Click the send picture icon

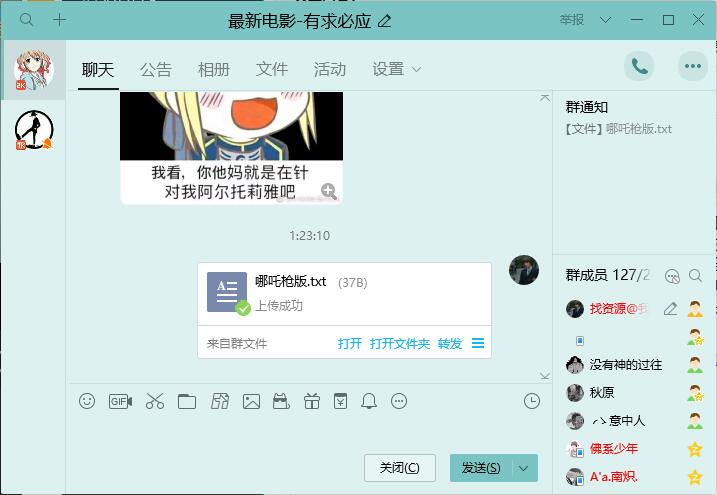(x=251, y=401)
